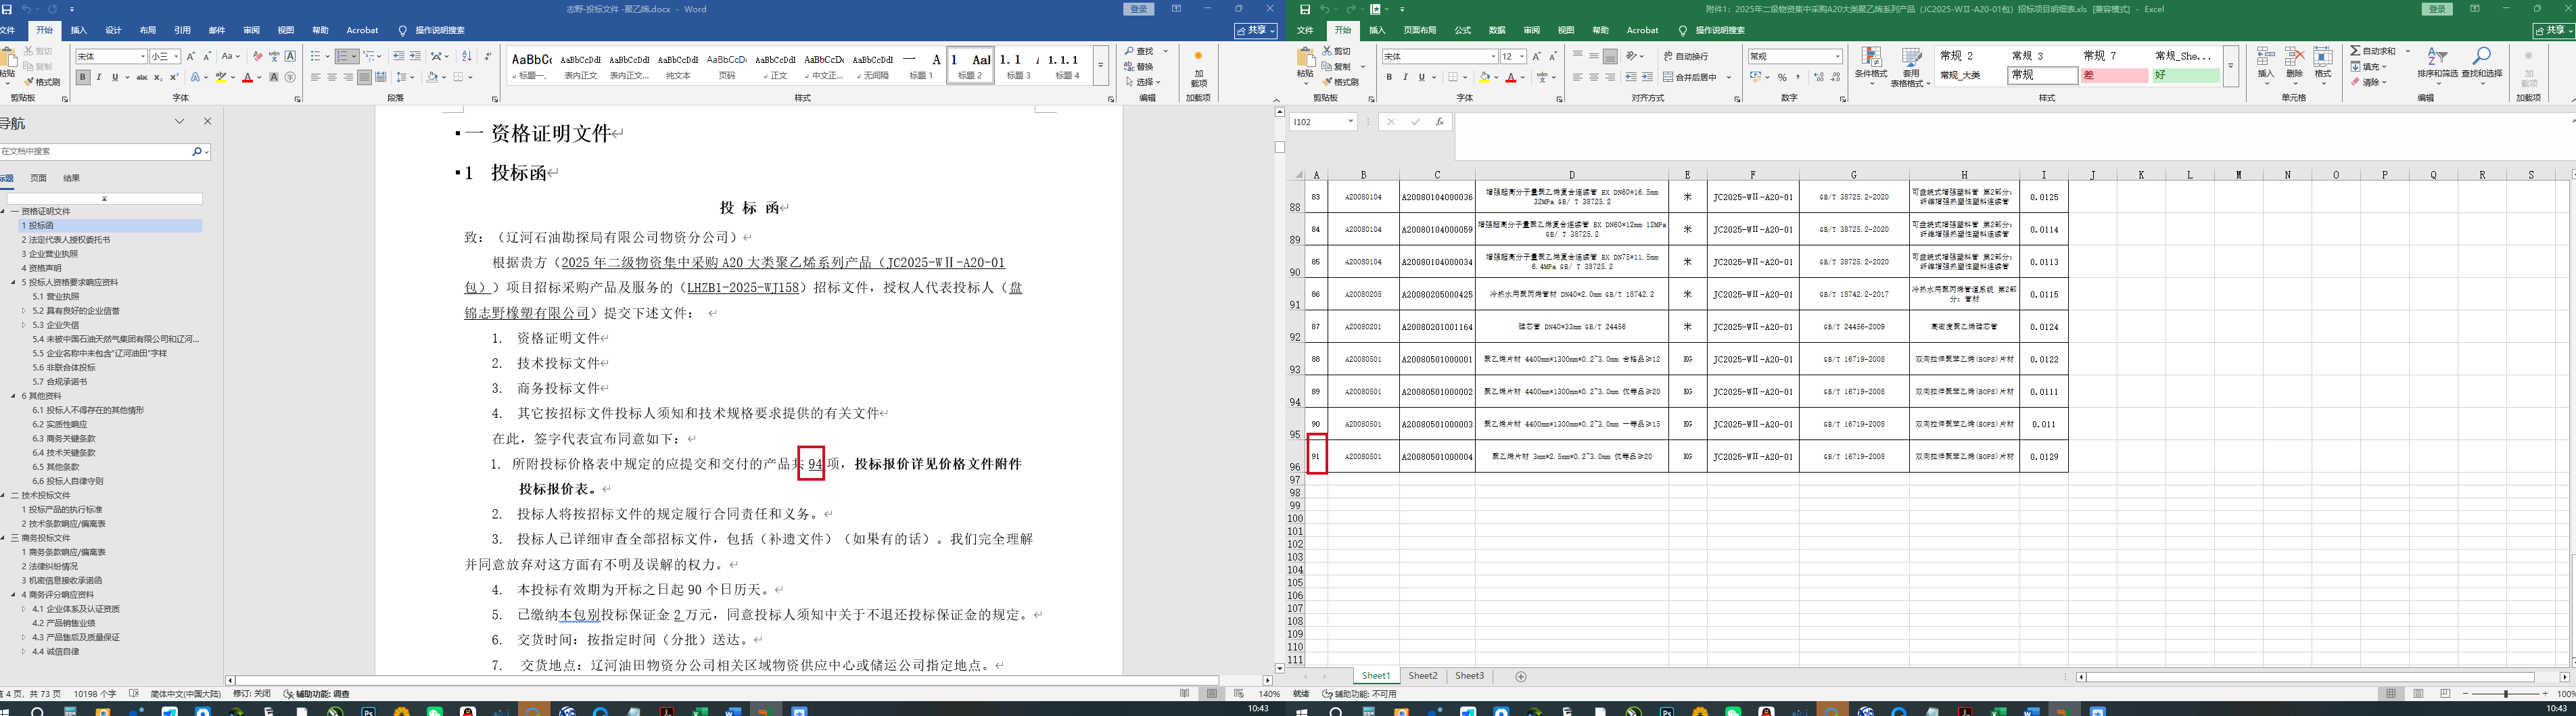Image resolution: width=2576 pixels, height=716 pixels.
Task: Center text in Word paragraph group
Action: 332,77
